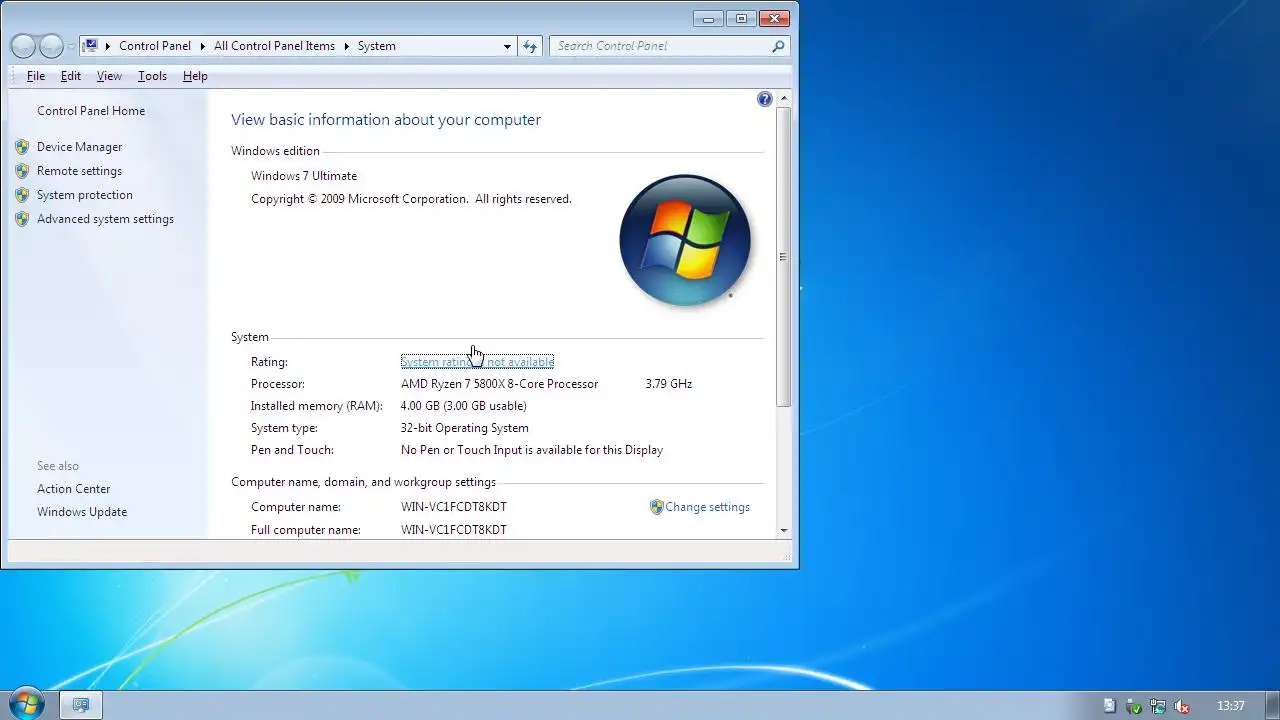The height and width of the screenshot is (720, 1280).
Task: Open the Action Center flag tray icon
Action: click(x=1110, y=706)
